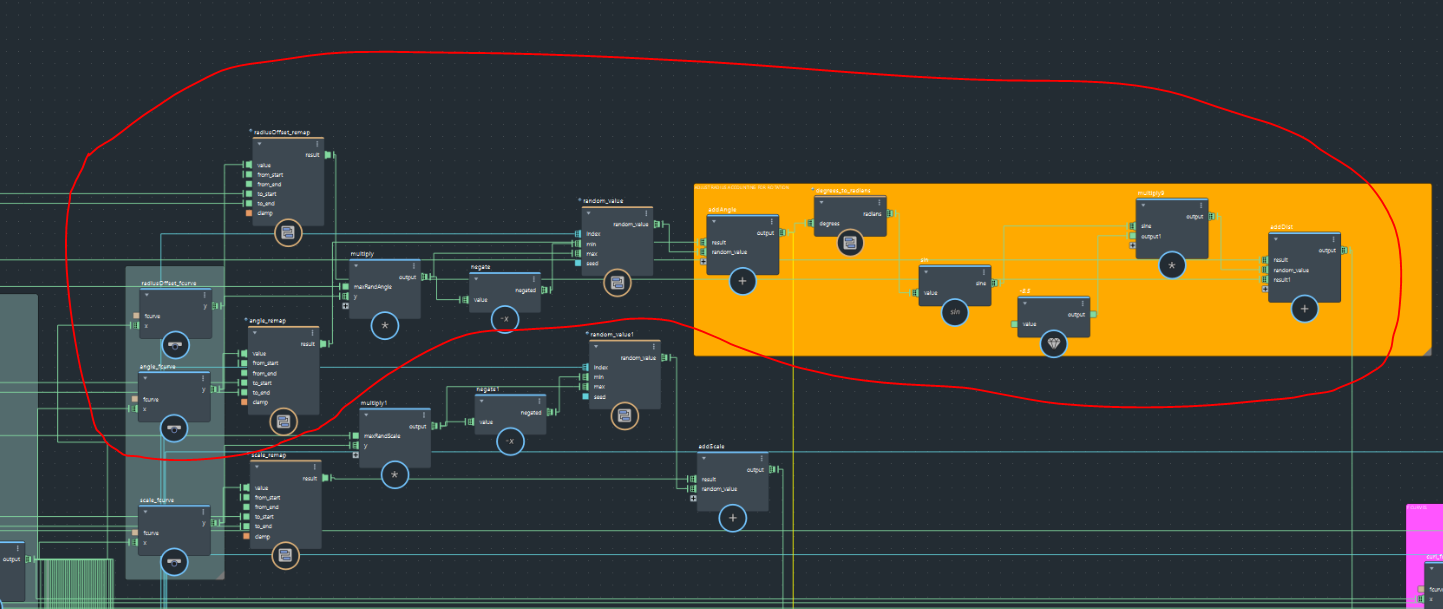This screenshot has width=1443, height=609.
Task: Click the maxRandAngle input port on multiply
Action: point(346,287)
